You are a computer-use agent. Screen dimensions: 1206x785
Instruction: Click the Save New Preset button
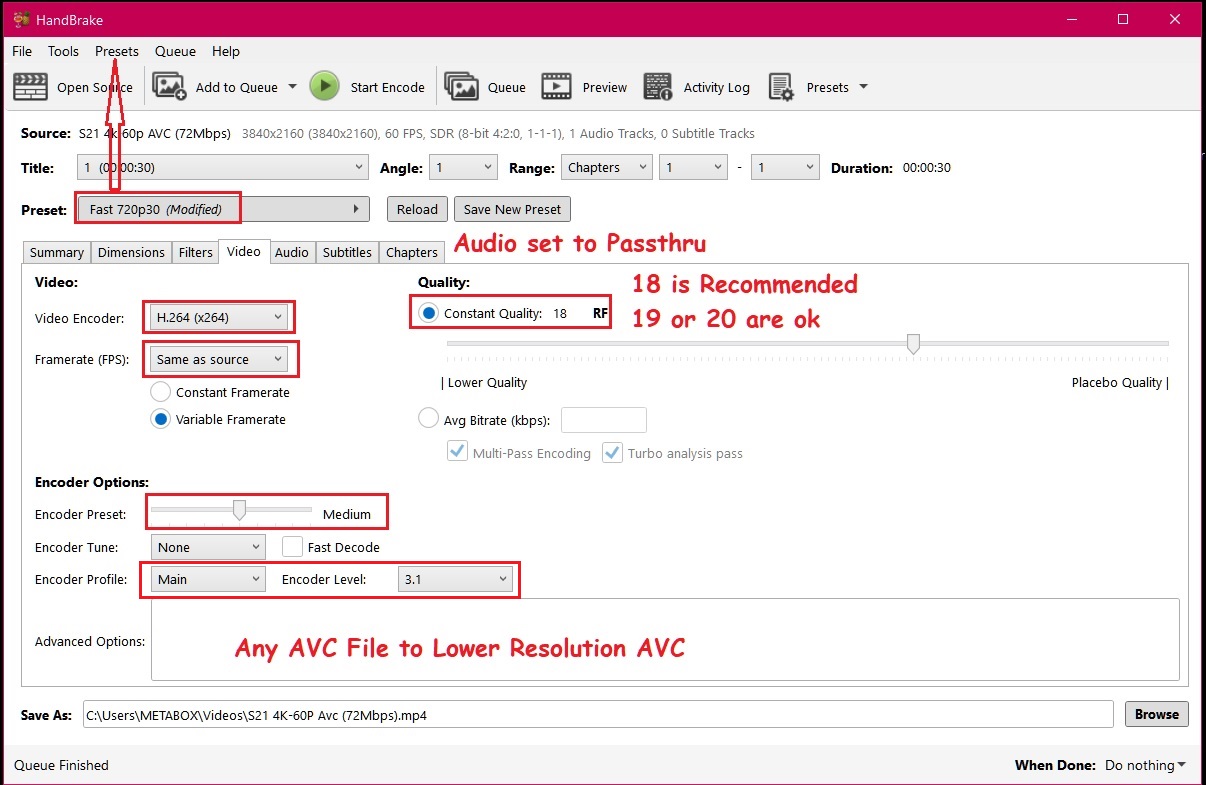512,209
